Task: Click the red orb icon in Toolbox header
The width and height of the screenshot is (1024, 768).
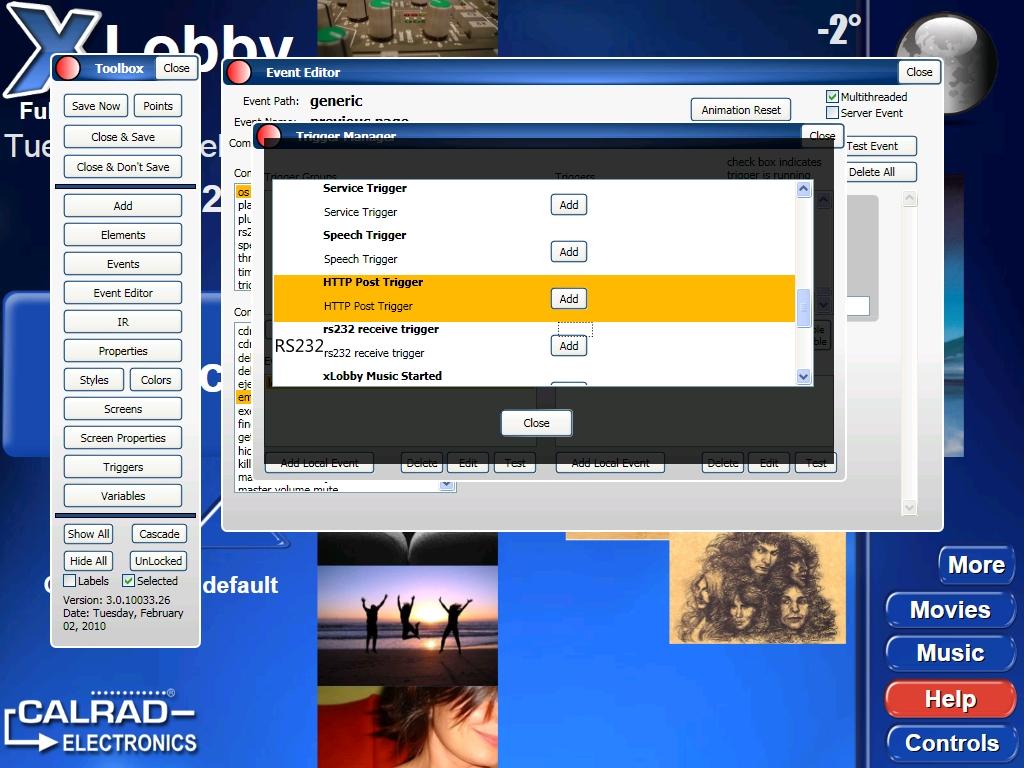Action: [67, 68]
